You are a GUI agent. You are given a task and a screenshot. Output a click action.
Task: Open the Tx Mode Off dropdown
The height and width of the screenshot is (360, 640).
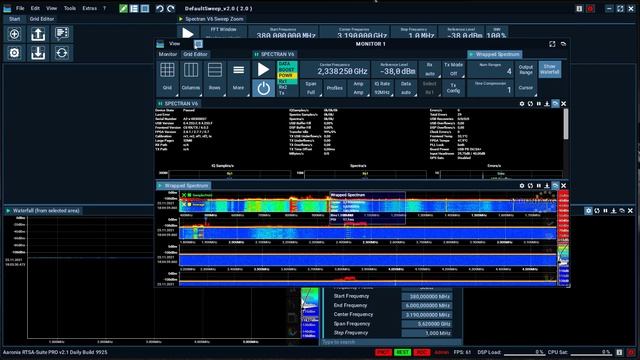click(x=453, y=69)
